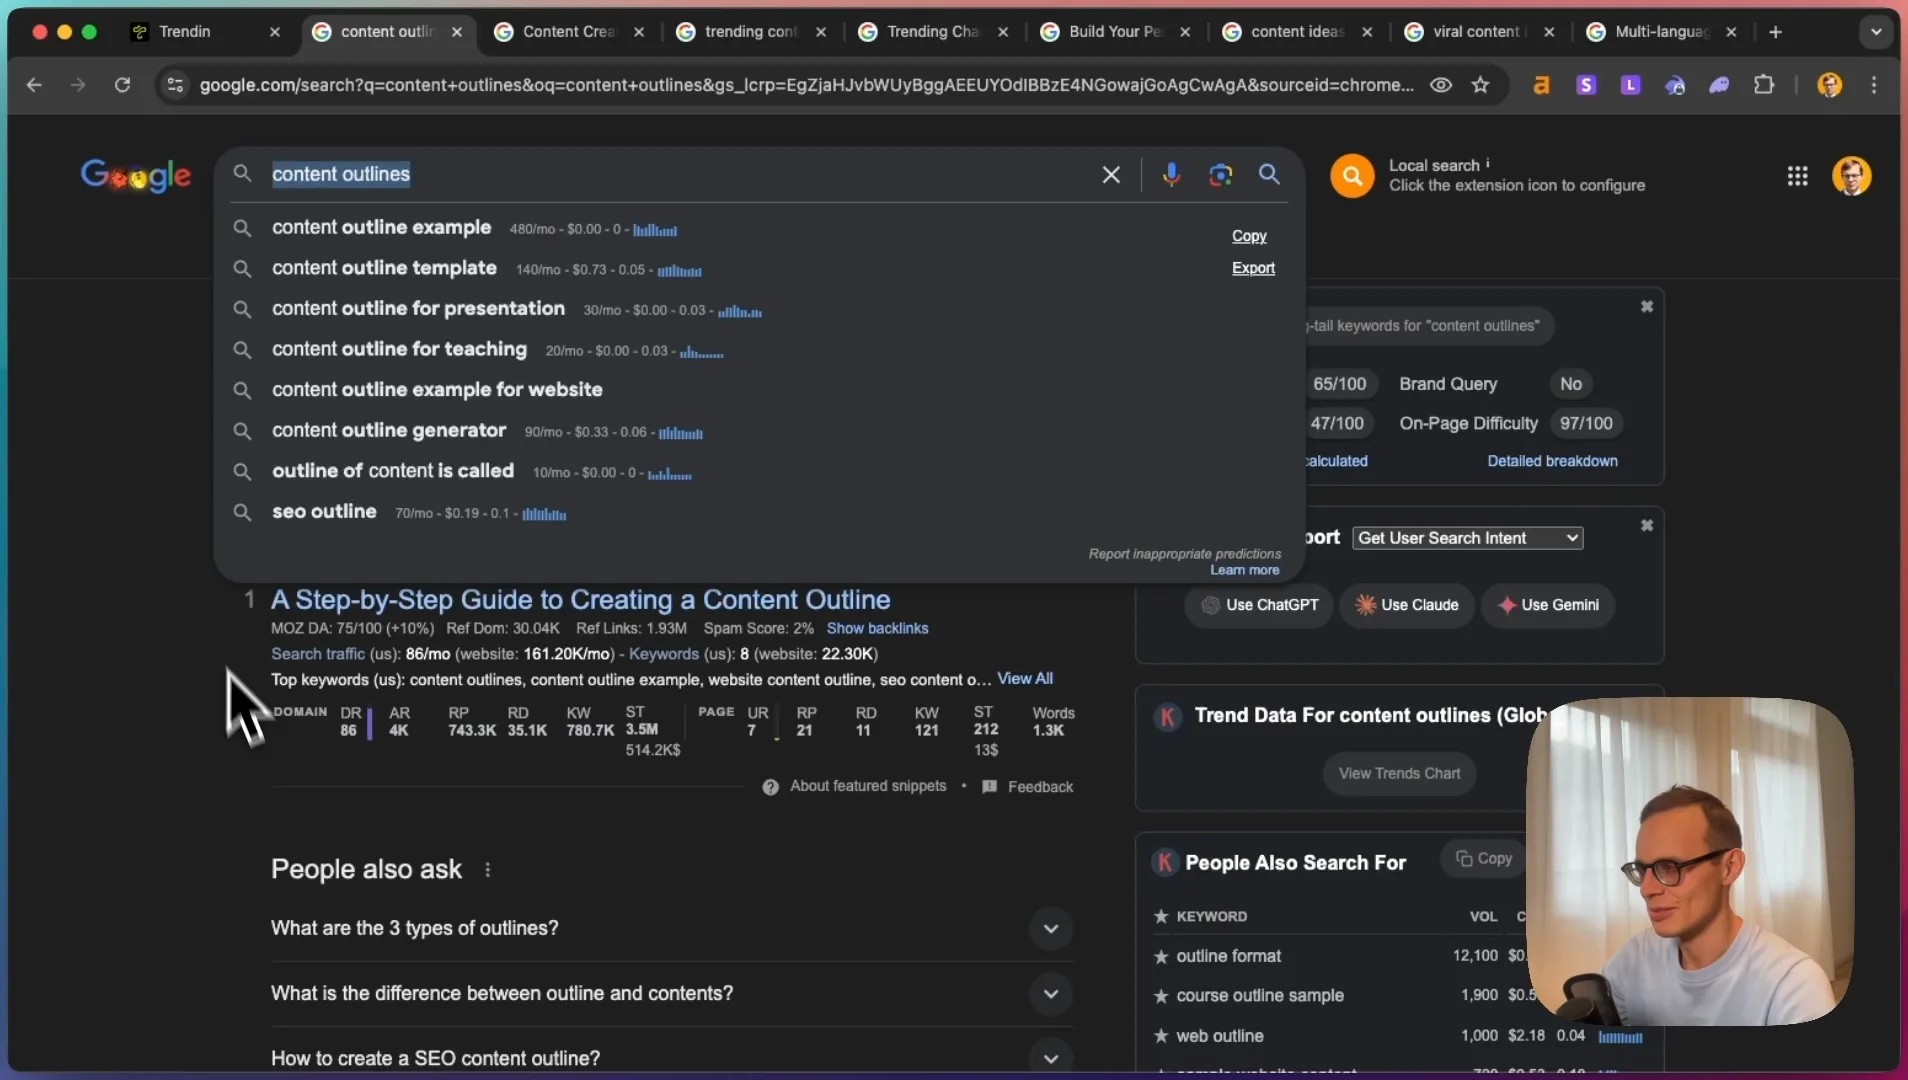Click the Export link in suggestions
1908x1080 pixels.
click(x=1253, y=268)
